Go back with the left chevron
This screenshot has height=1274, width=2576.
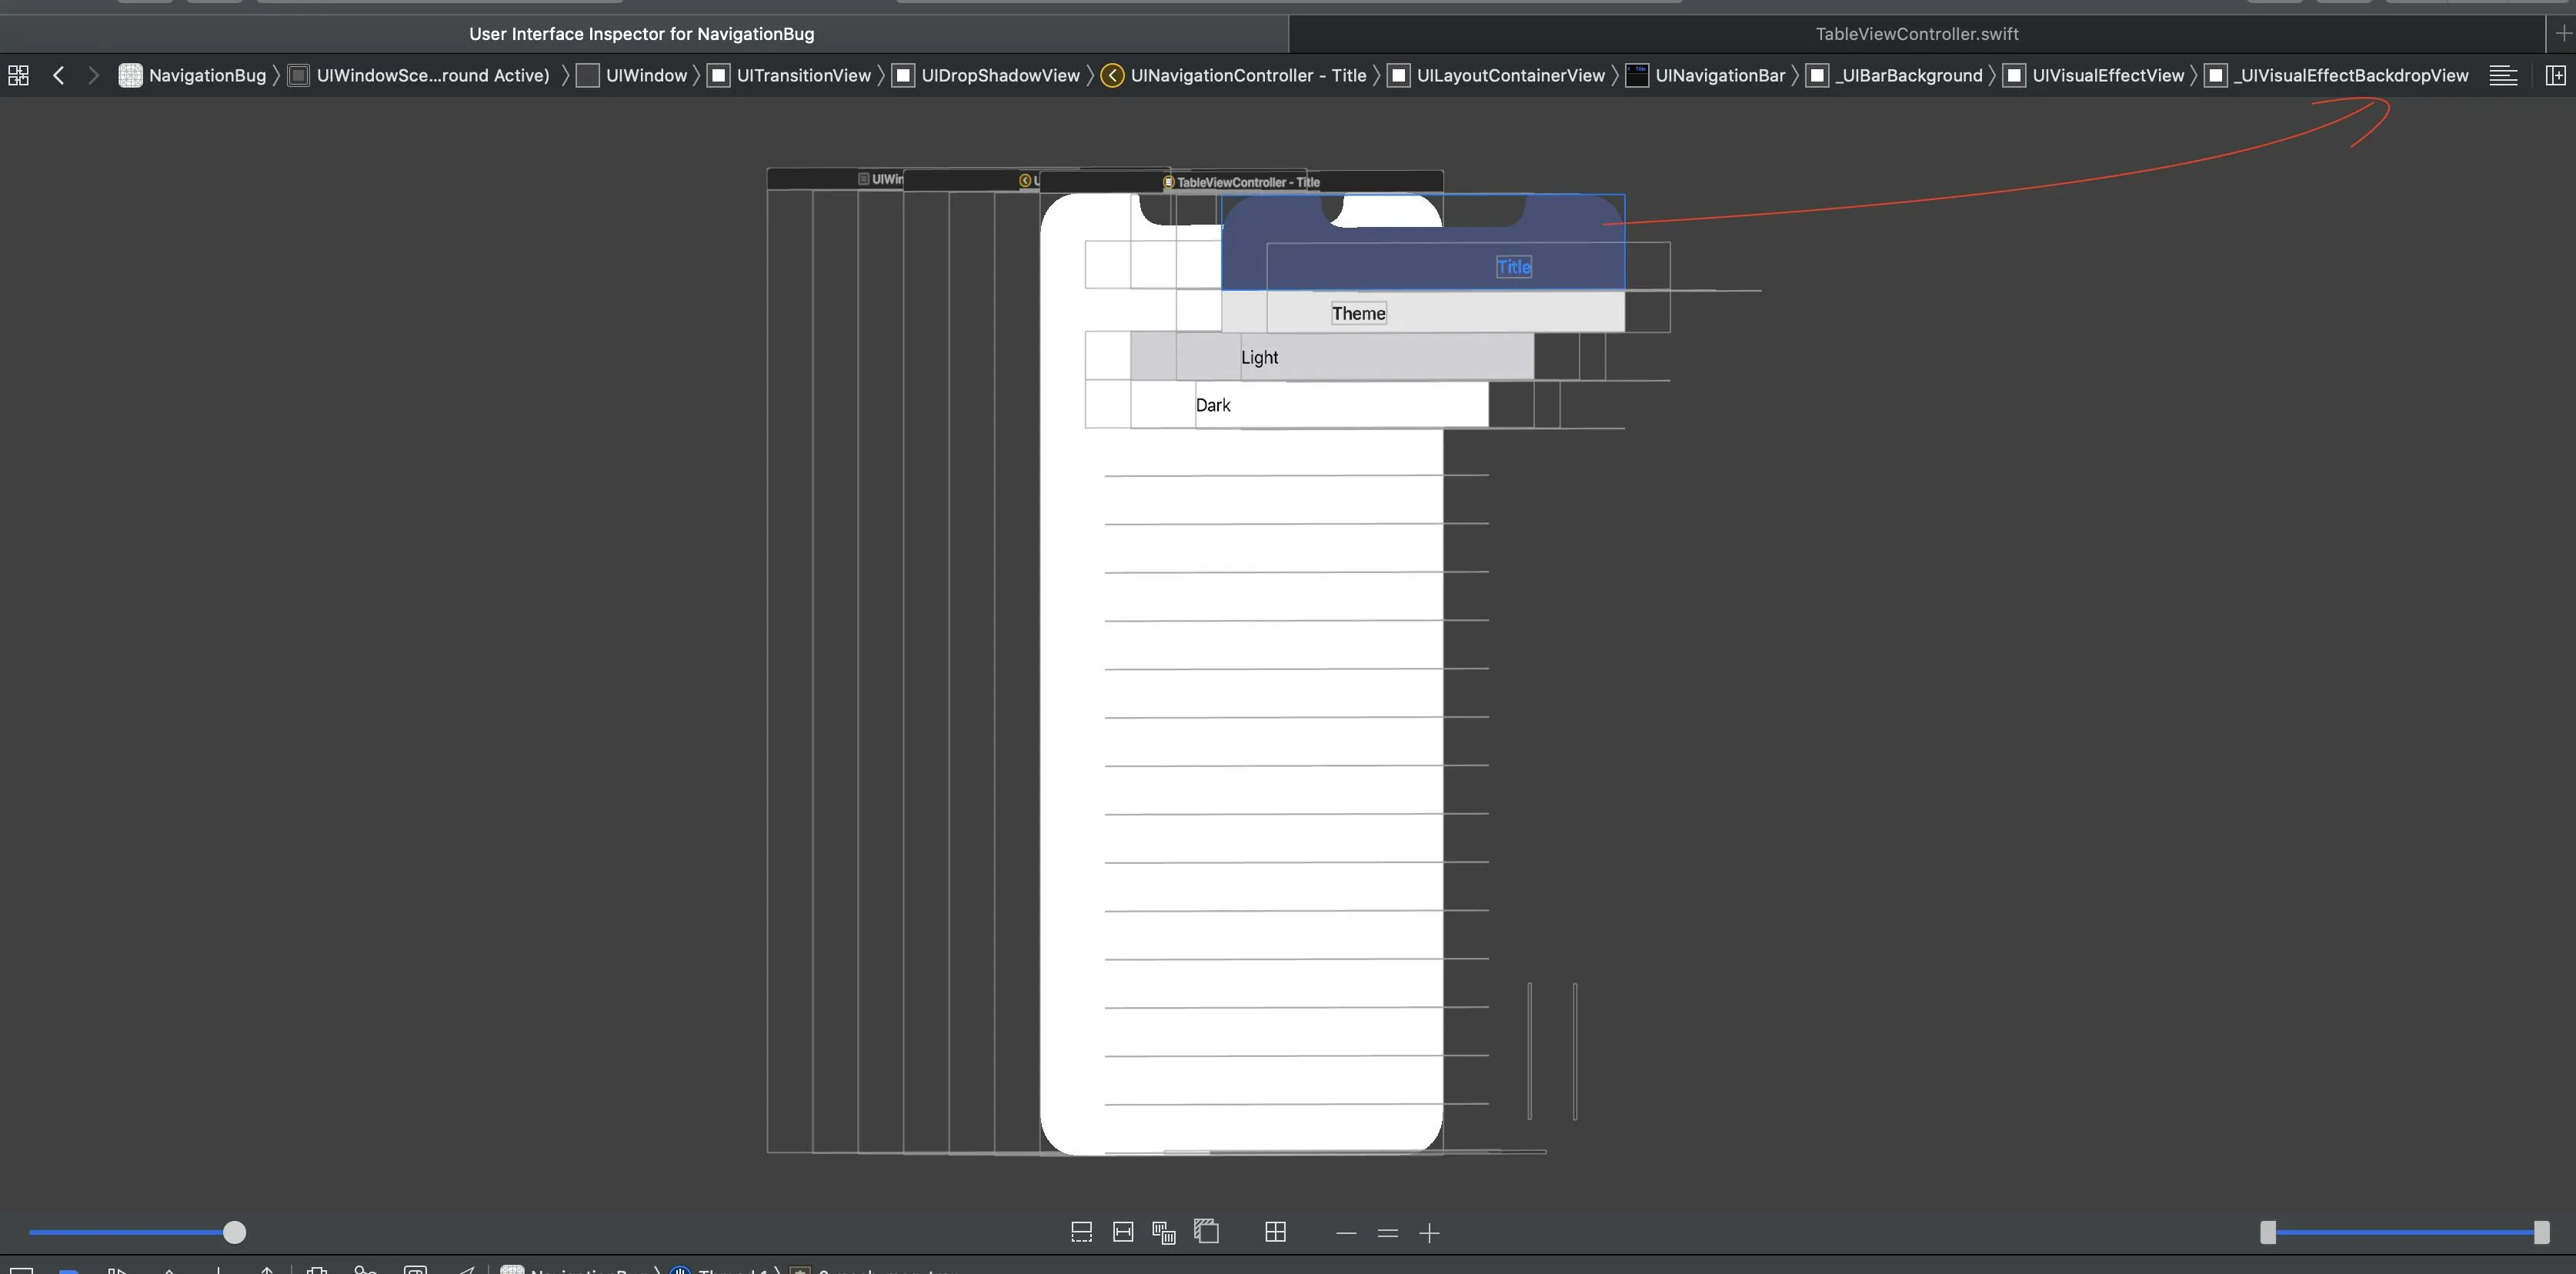coord(58,75)
